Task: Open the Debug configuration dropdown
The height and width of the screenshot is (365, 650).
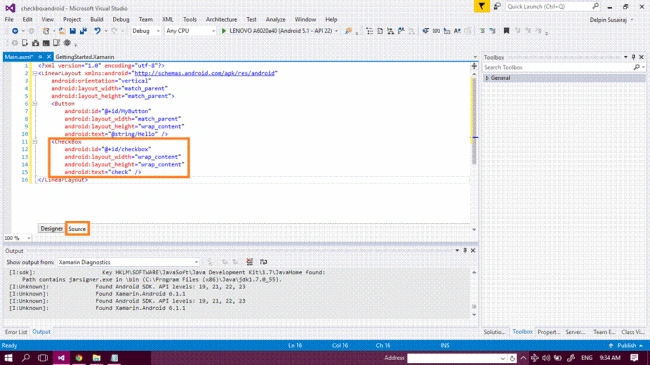Action: point(146,31)
